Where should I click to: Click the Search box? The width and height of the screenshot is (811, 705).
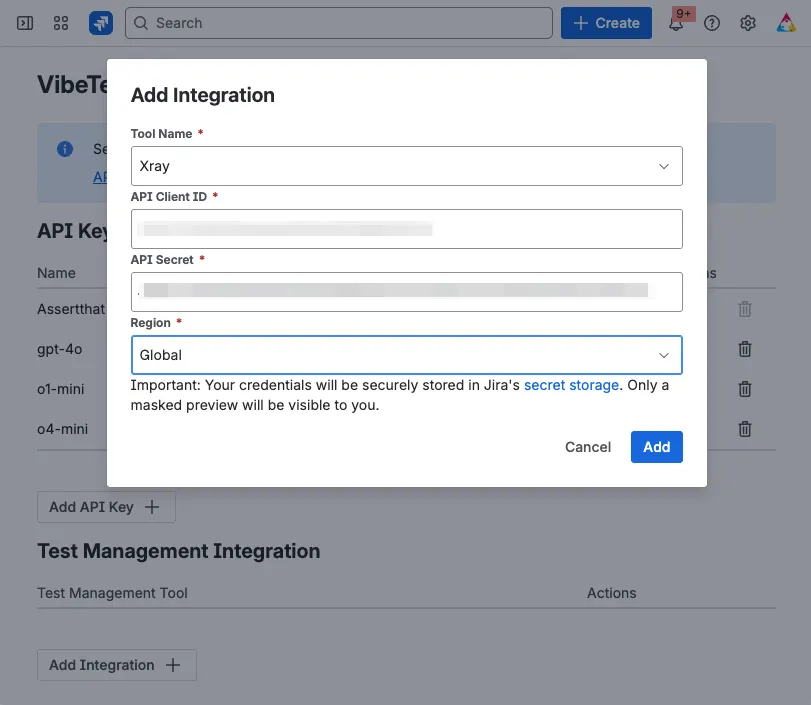(x=339, y=23)
